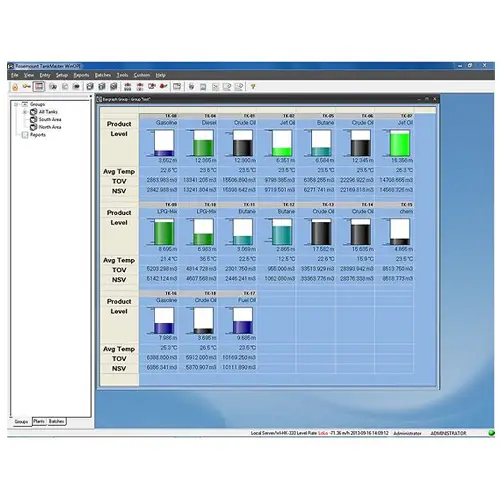
Task: Open the Batches menu
Action: [103, 75]
